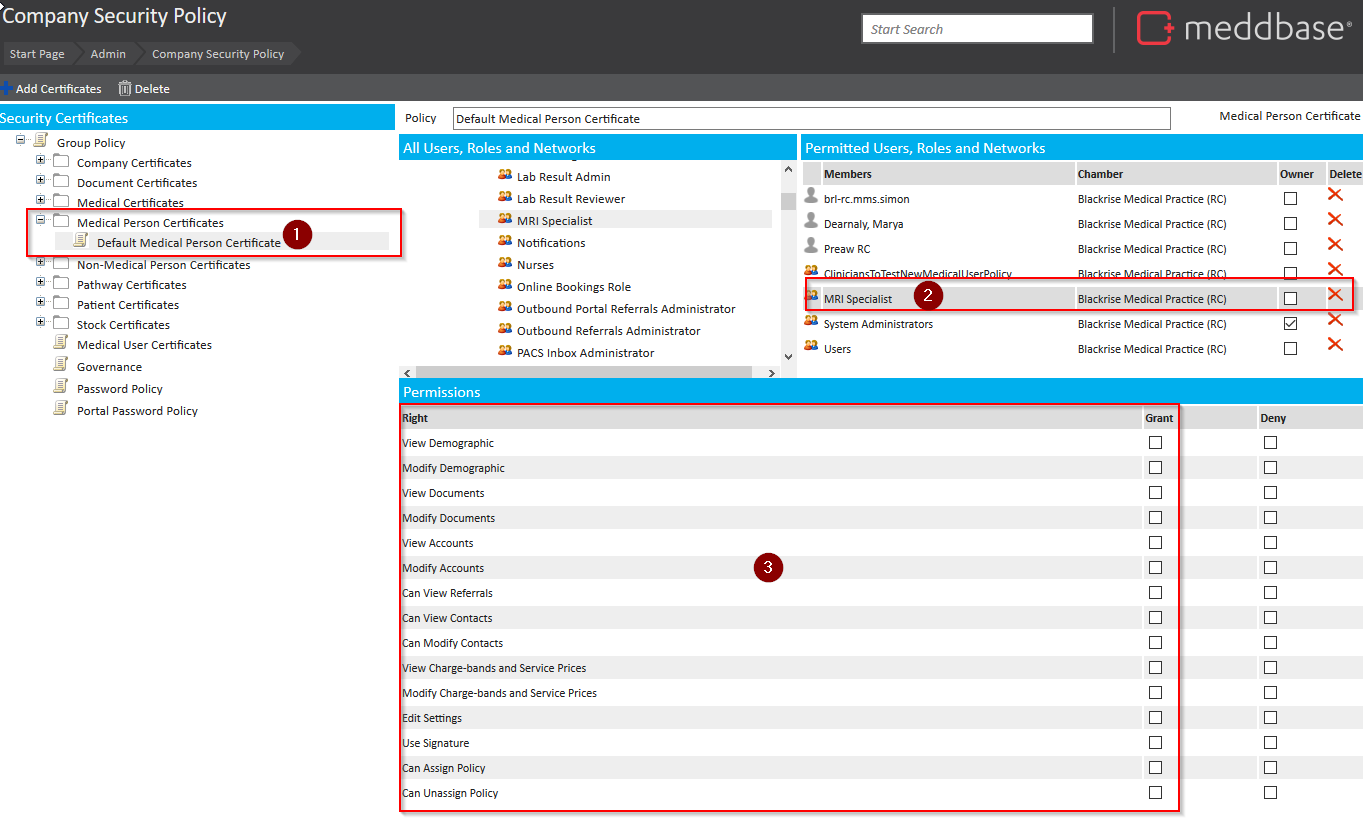Click the meddbase logo
Image resolution: width=1363 pixels, height=829 pixels.
(1240, 28)
